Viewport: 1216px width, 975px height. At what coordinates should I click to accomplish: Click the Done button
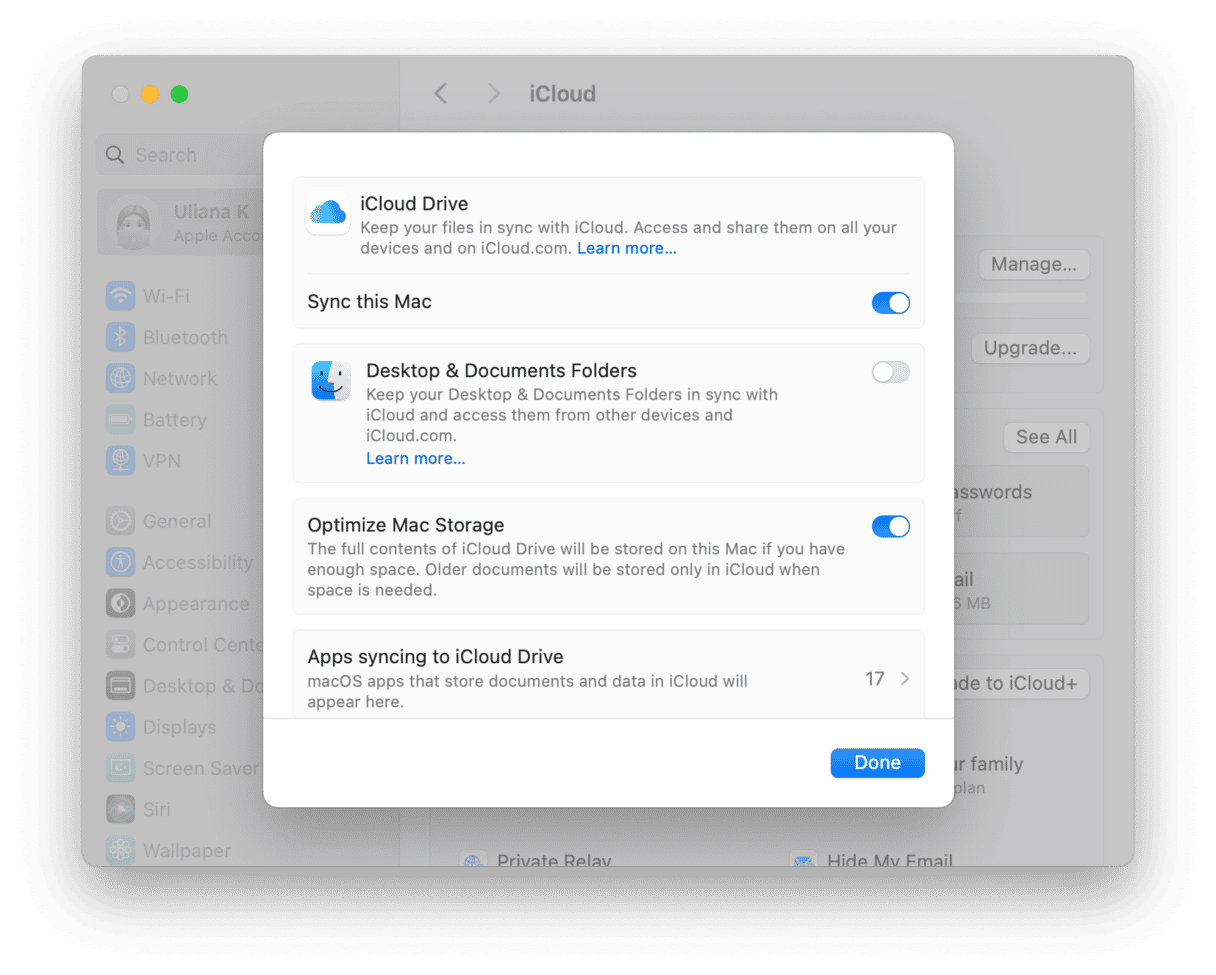click(877, 763)
